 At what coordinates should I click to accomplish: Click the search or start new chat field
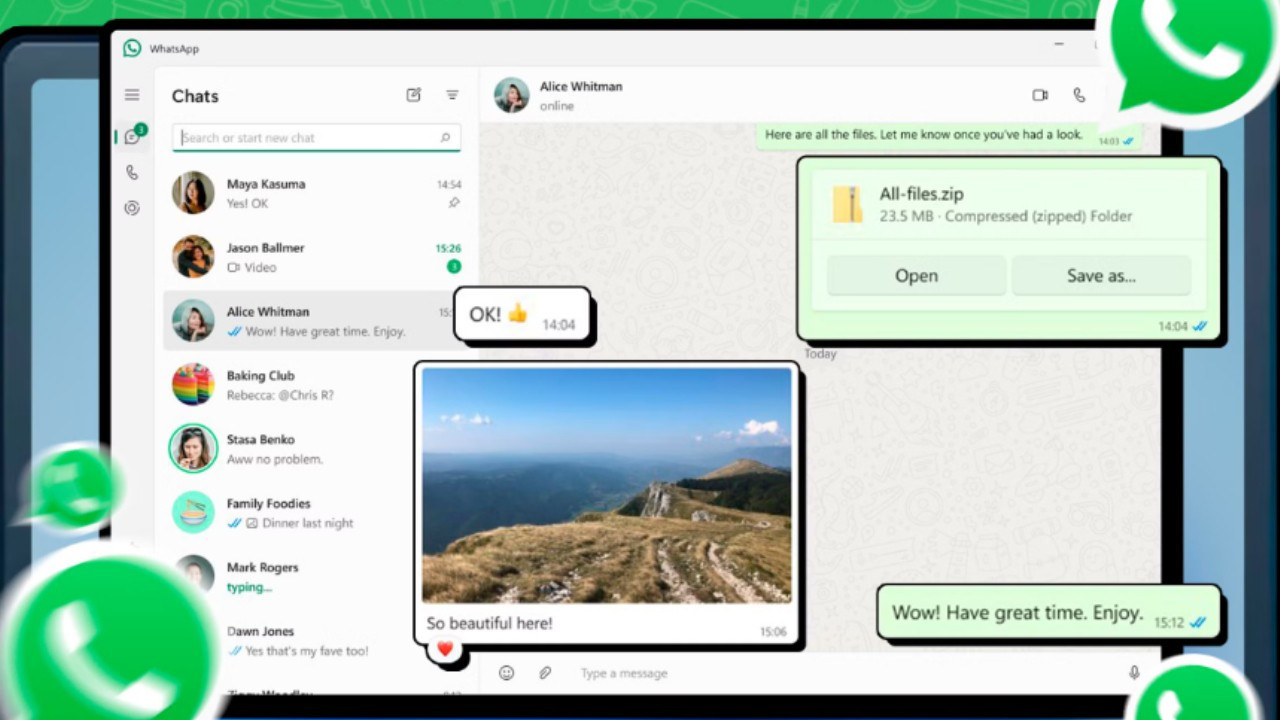click(310, 137)
